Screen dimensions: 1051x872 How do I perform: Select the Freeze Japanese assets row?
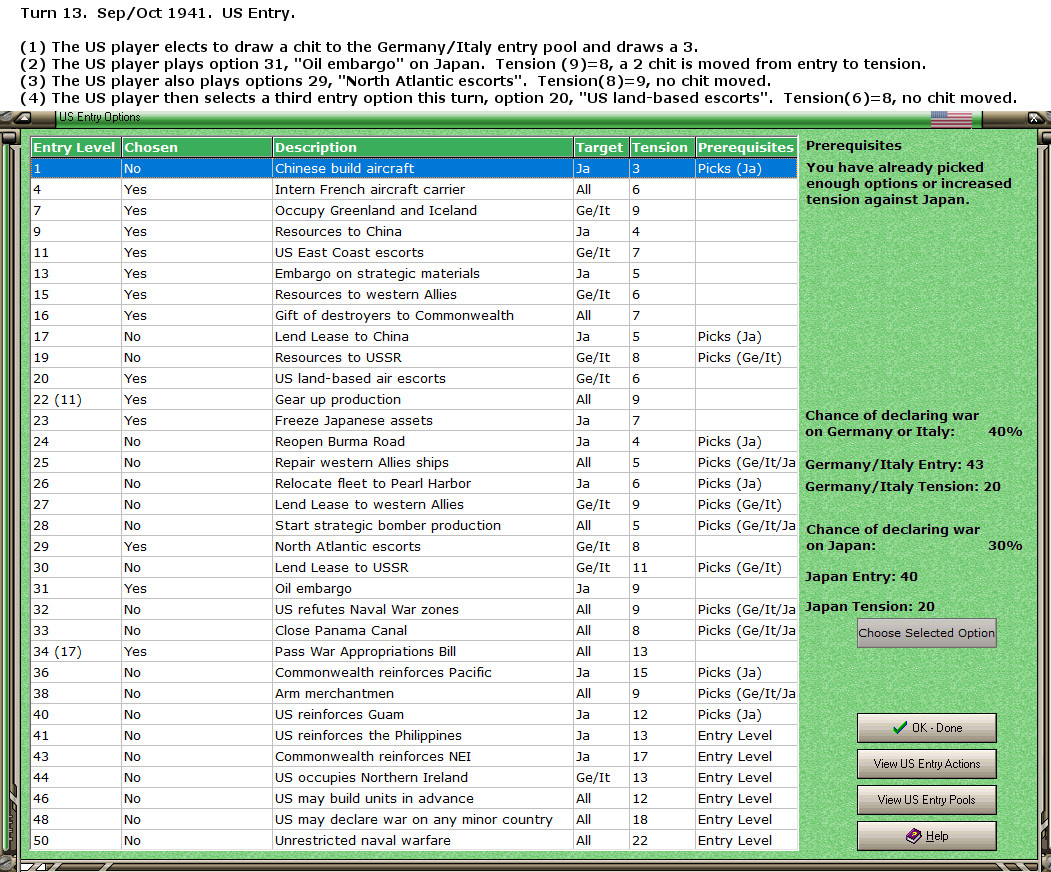(414, 420)
